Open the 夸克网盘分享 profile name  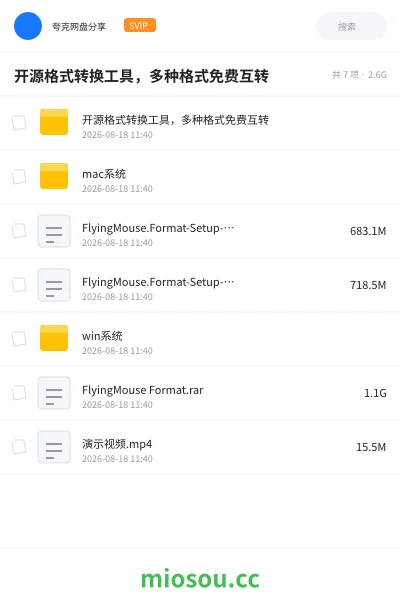pyautogui.click(x=79, y=26)
